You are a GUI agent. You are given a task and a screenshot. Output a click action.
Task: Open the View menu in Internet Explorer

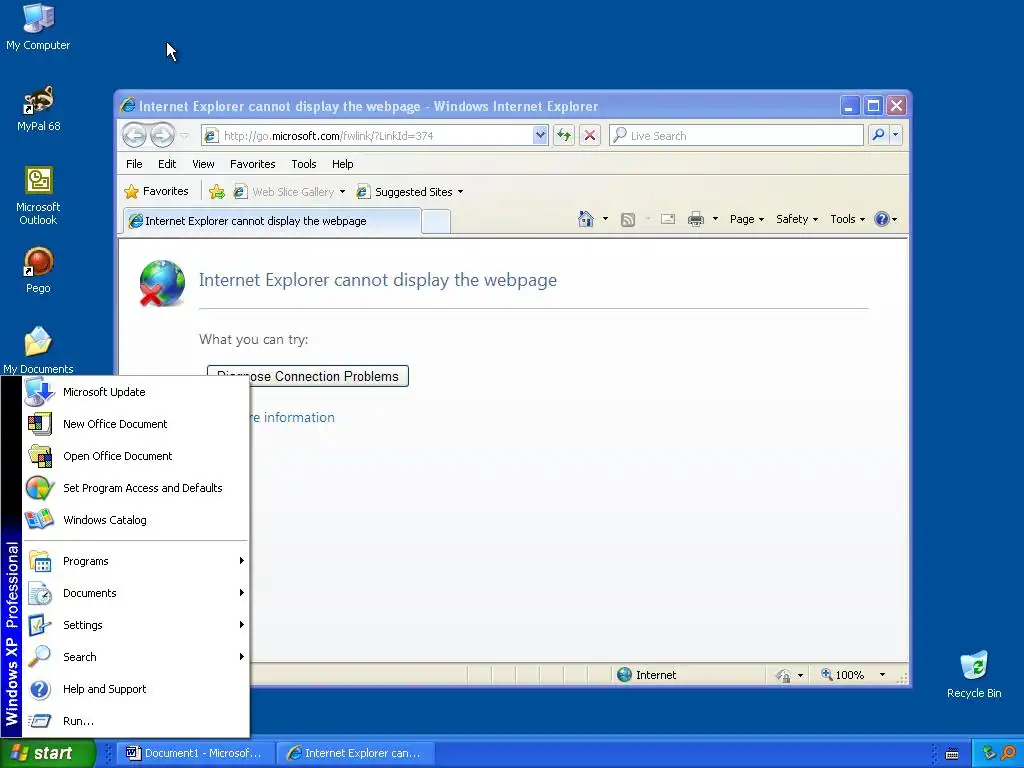(x=203, y=164)
